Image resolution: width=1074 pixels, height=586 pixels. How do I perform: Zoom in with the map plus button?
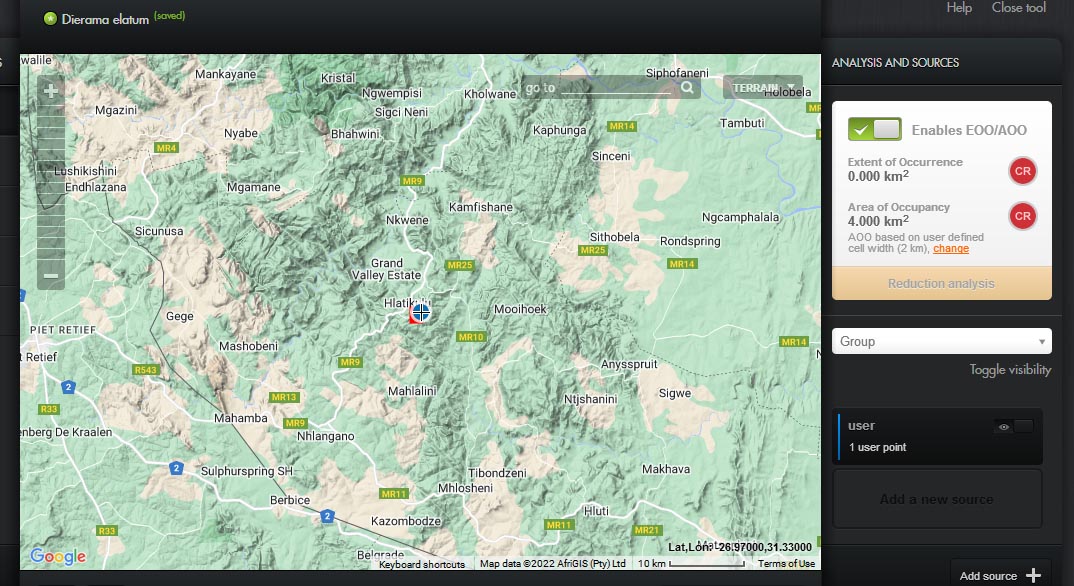(51, 90)
